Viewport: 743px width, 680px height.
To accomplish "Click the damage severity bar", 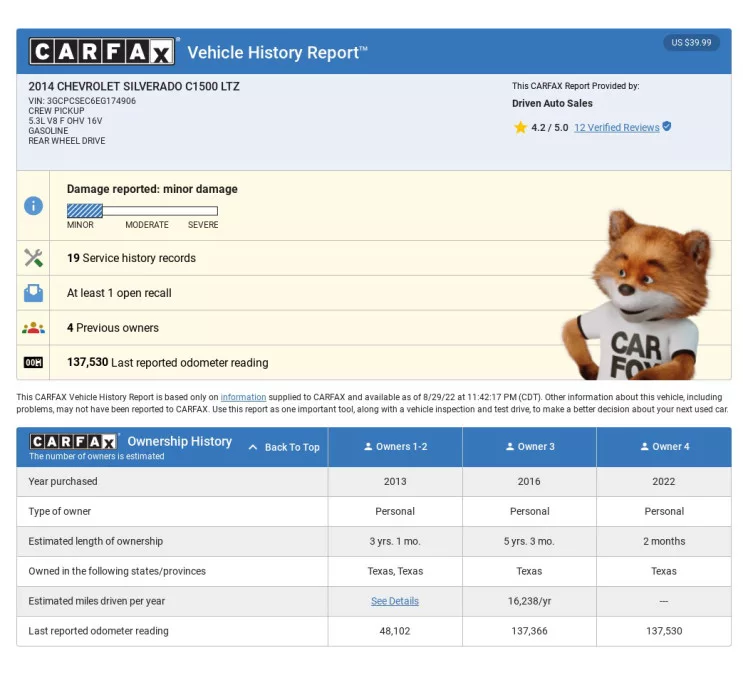I will 142,210.
